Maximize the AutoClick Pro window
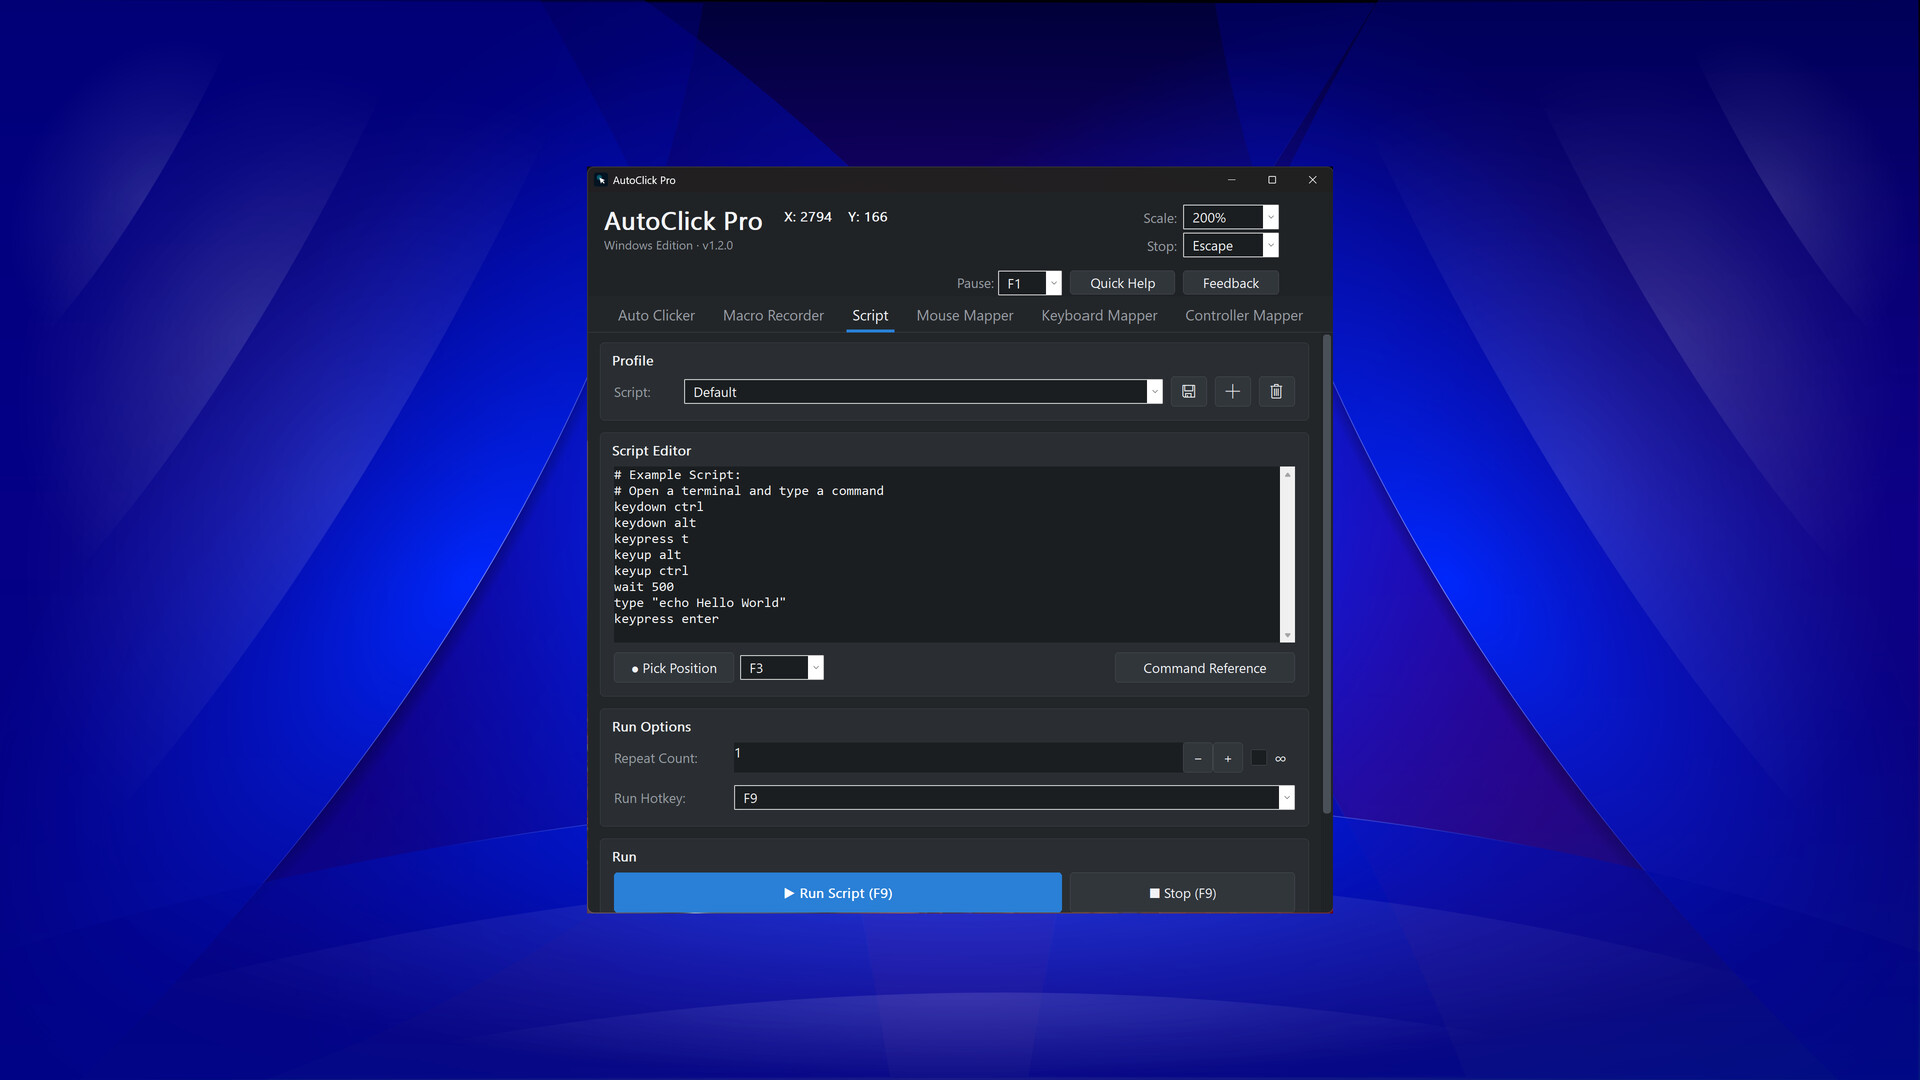The image size is (1920, 1080). click(1272, 180)
